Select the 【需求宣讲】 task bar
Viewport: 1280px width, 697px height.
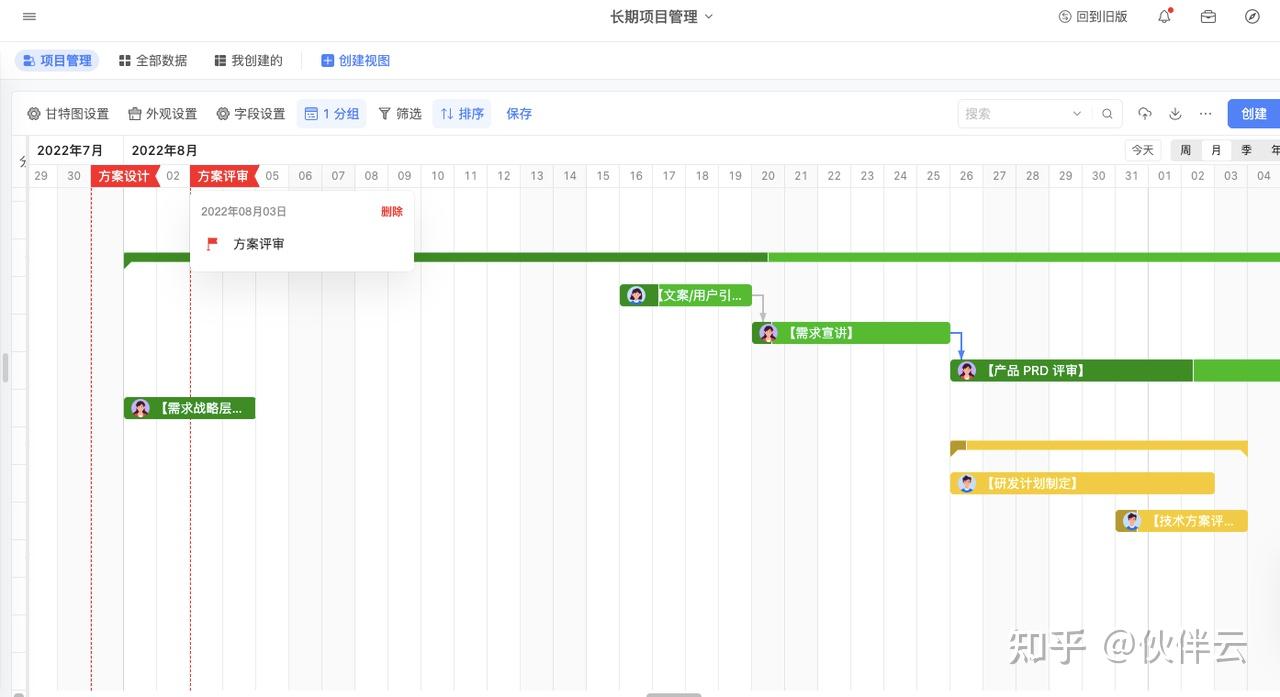click(851, 333)
